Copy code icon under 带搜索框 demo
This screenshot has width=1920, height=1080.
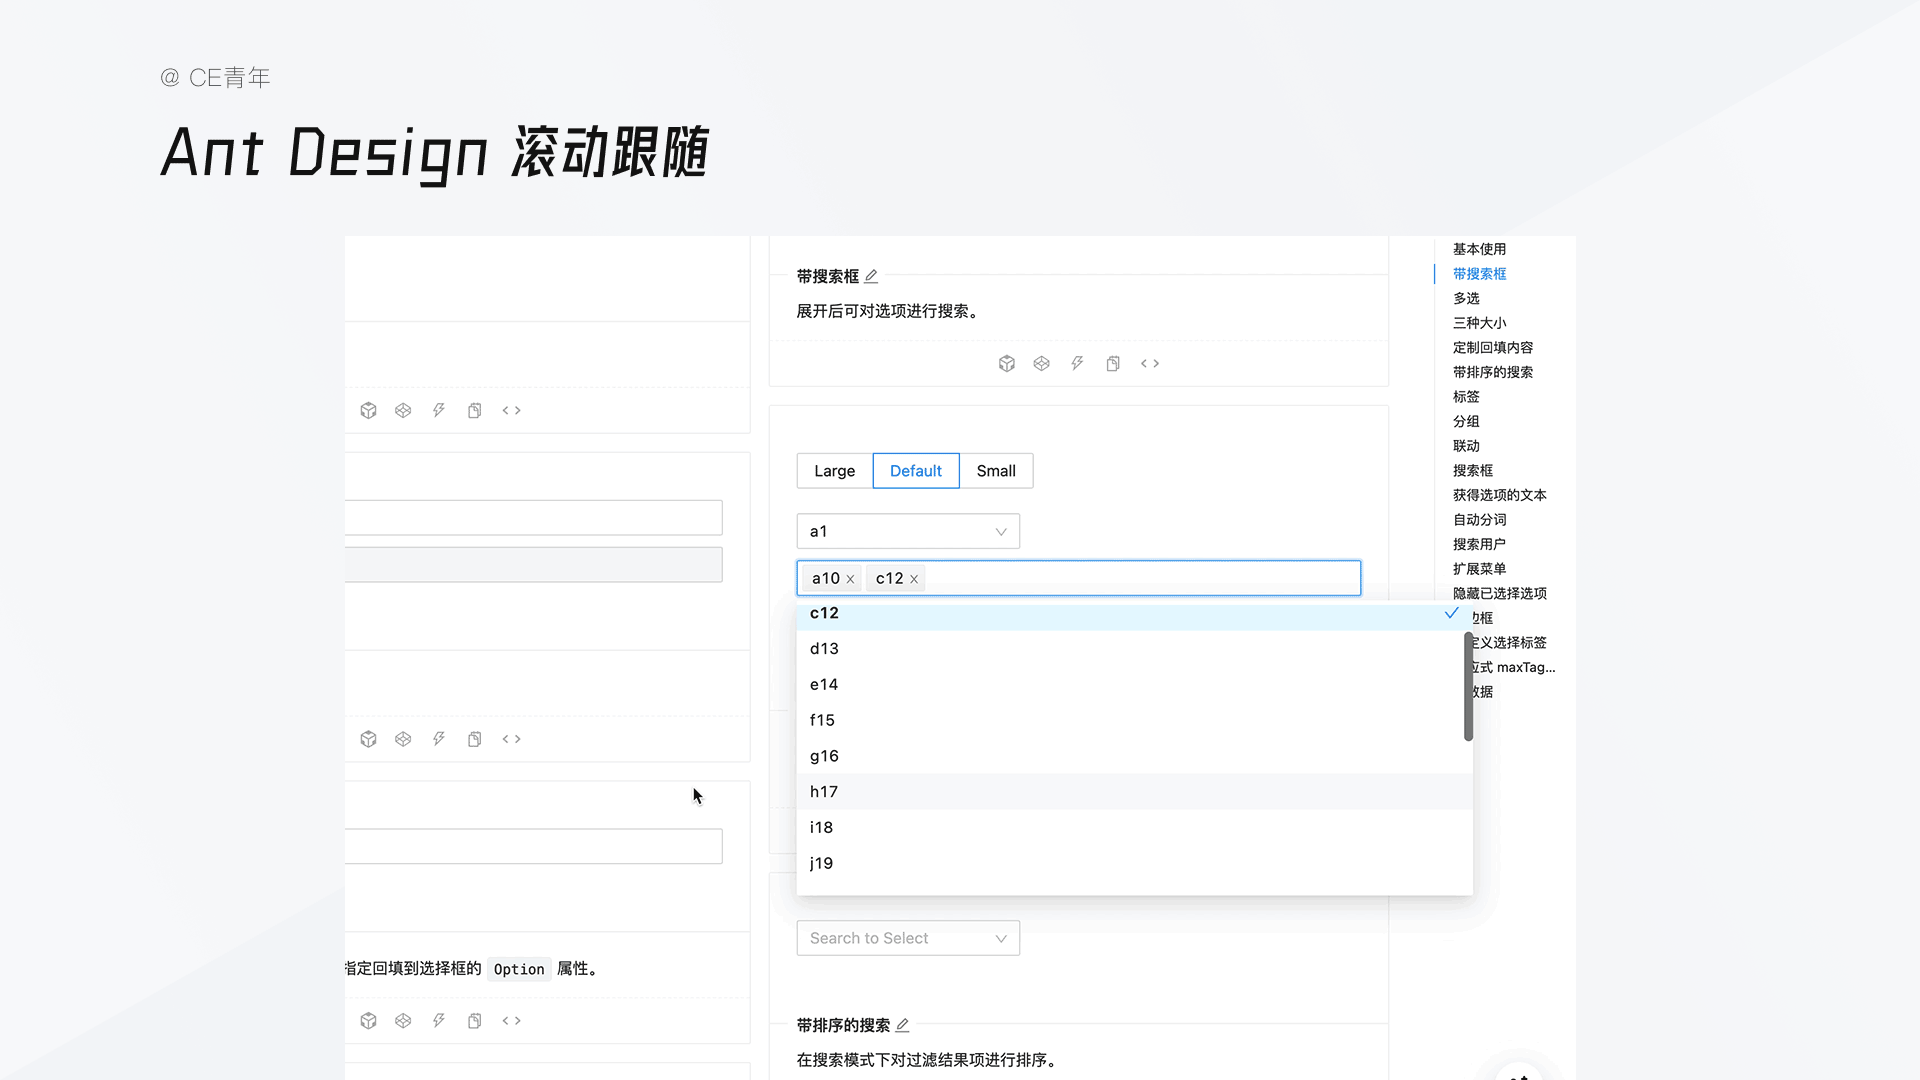(1113, 364)
